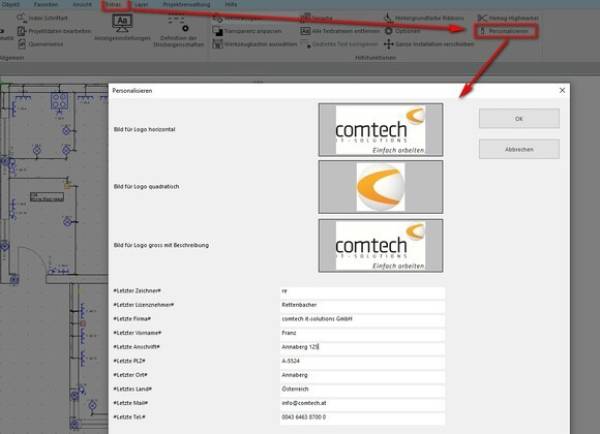Click the Alle Textrahmen entfernen icon
600x434 pixels.
click(305, 31)
